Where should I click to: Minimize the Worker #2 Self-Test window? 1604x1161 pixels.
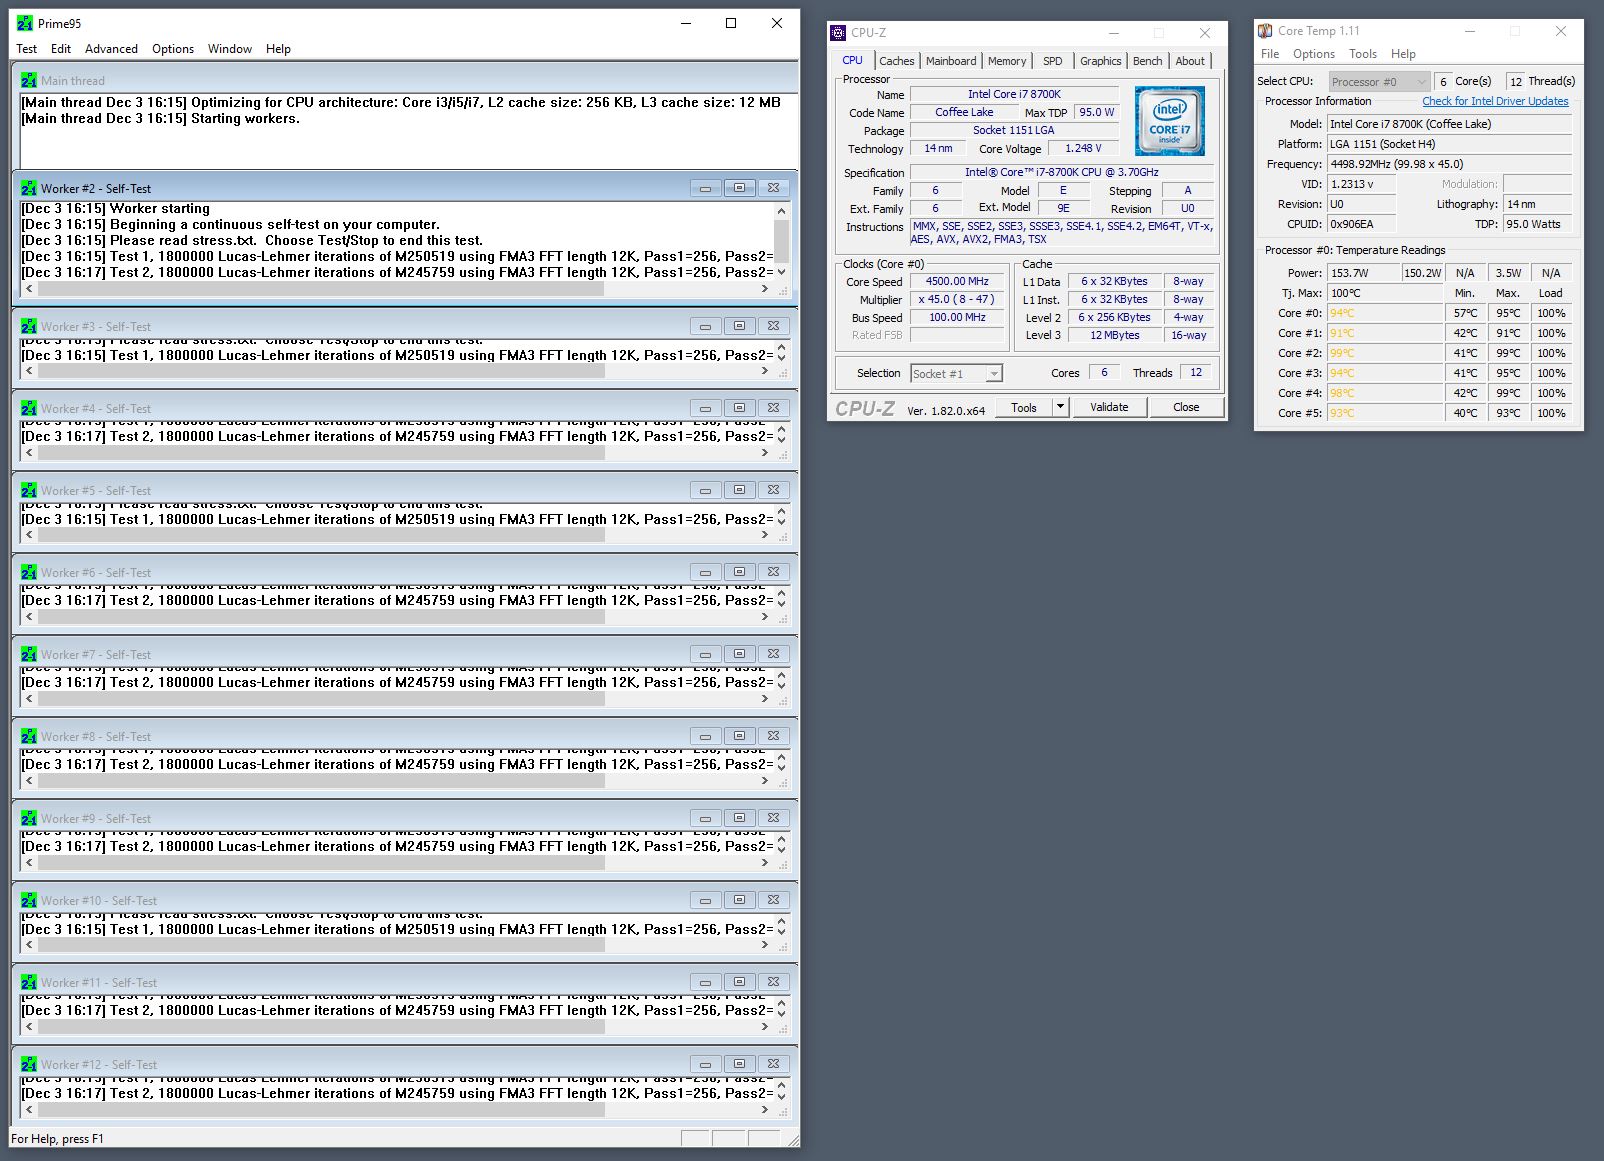pyautogui.click(x=705, y=188)
